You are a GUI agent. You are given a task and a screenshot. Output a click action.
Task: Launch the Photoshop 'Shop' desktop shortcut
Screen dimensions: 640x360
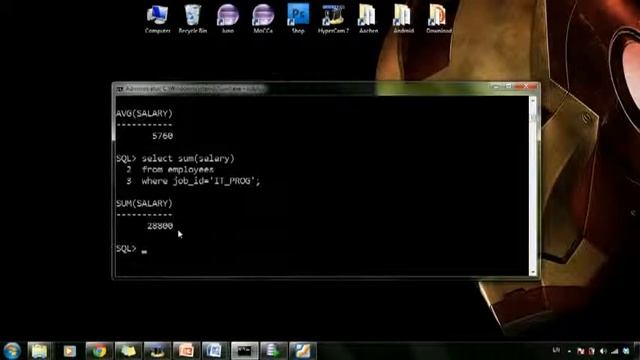(x=298, y=19)
